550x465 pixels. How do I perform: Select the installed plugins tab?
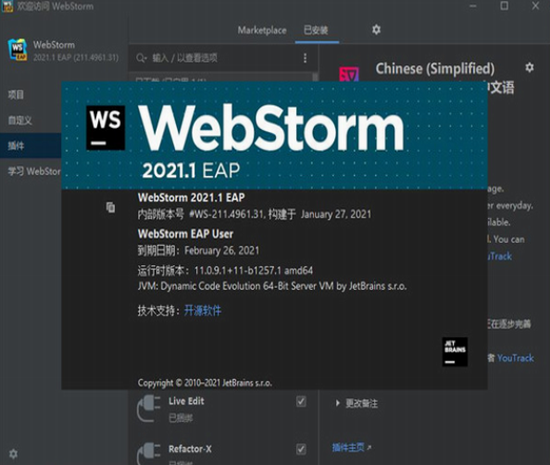click(316, 31)
